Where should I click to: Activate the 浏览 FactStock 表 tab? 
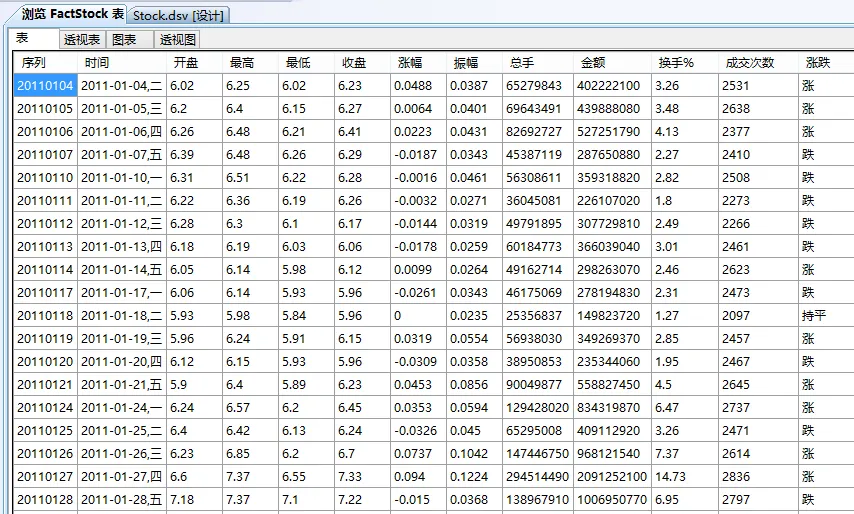(x=73, y=14)
